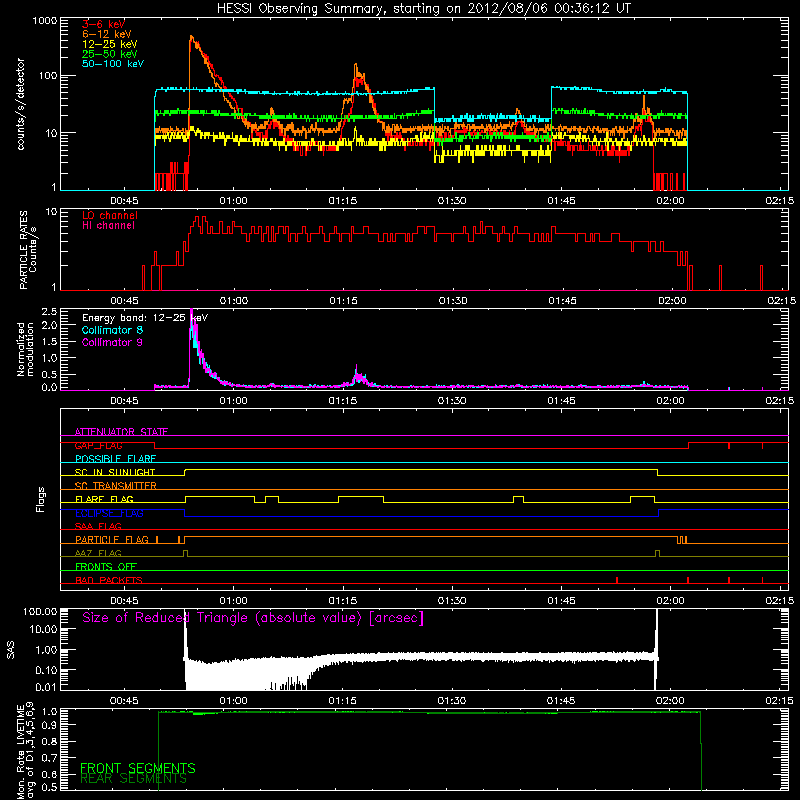Click the SC_IN_SUNLIGHT flag label
The width and height of the screenshot is (800, 800).
tap(115, 472)
